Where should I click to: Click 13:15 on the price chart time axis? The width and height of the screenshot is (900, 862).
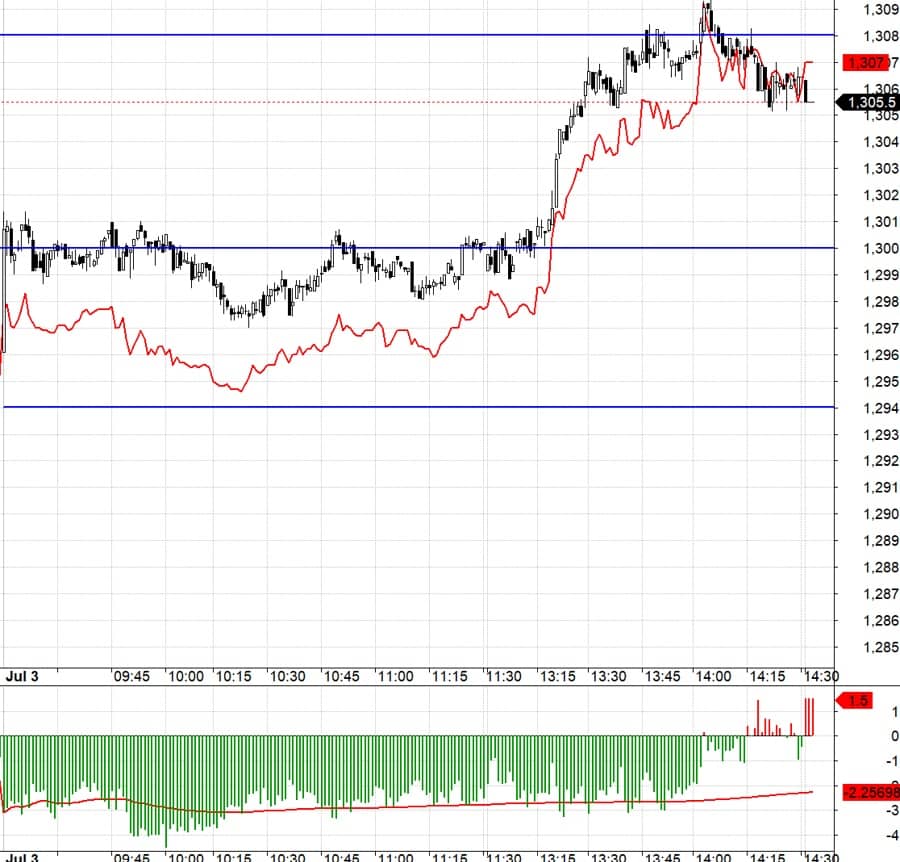tap(558, 677)
